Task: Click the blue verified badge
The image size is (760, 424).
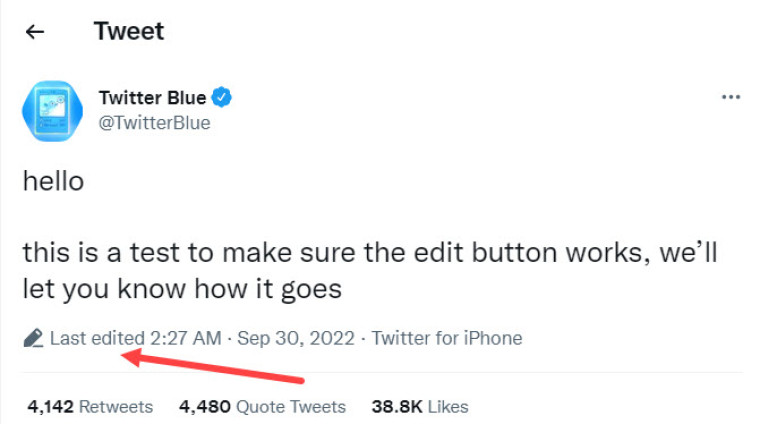Action: [x=223, y=98]
